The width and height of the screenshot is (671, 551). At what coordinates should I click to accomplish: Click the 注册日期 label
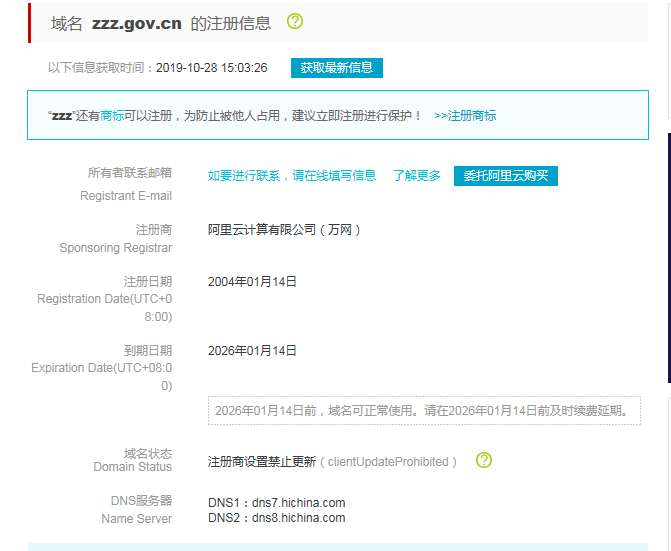point(148,281)
